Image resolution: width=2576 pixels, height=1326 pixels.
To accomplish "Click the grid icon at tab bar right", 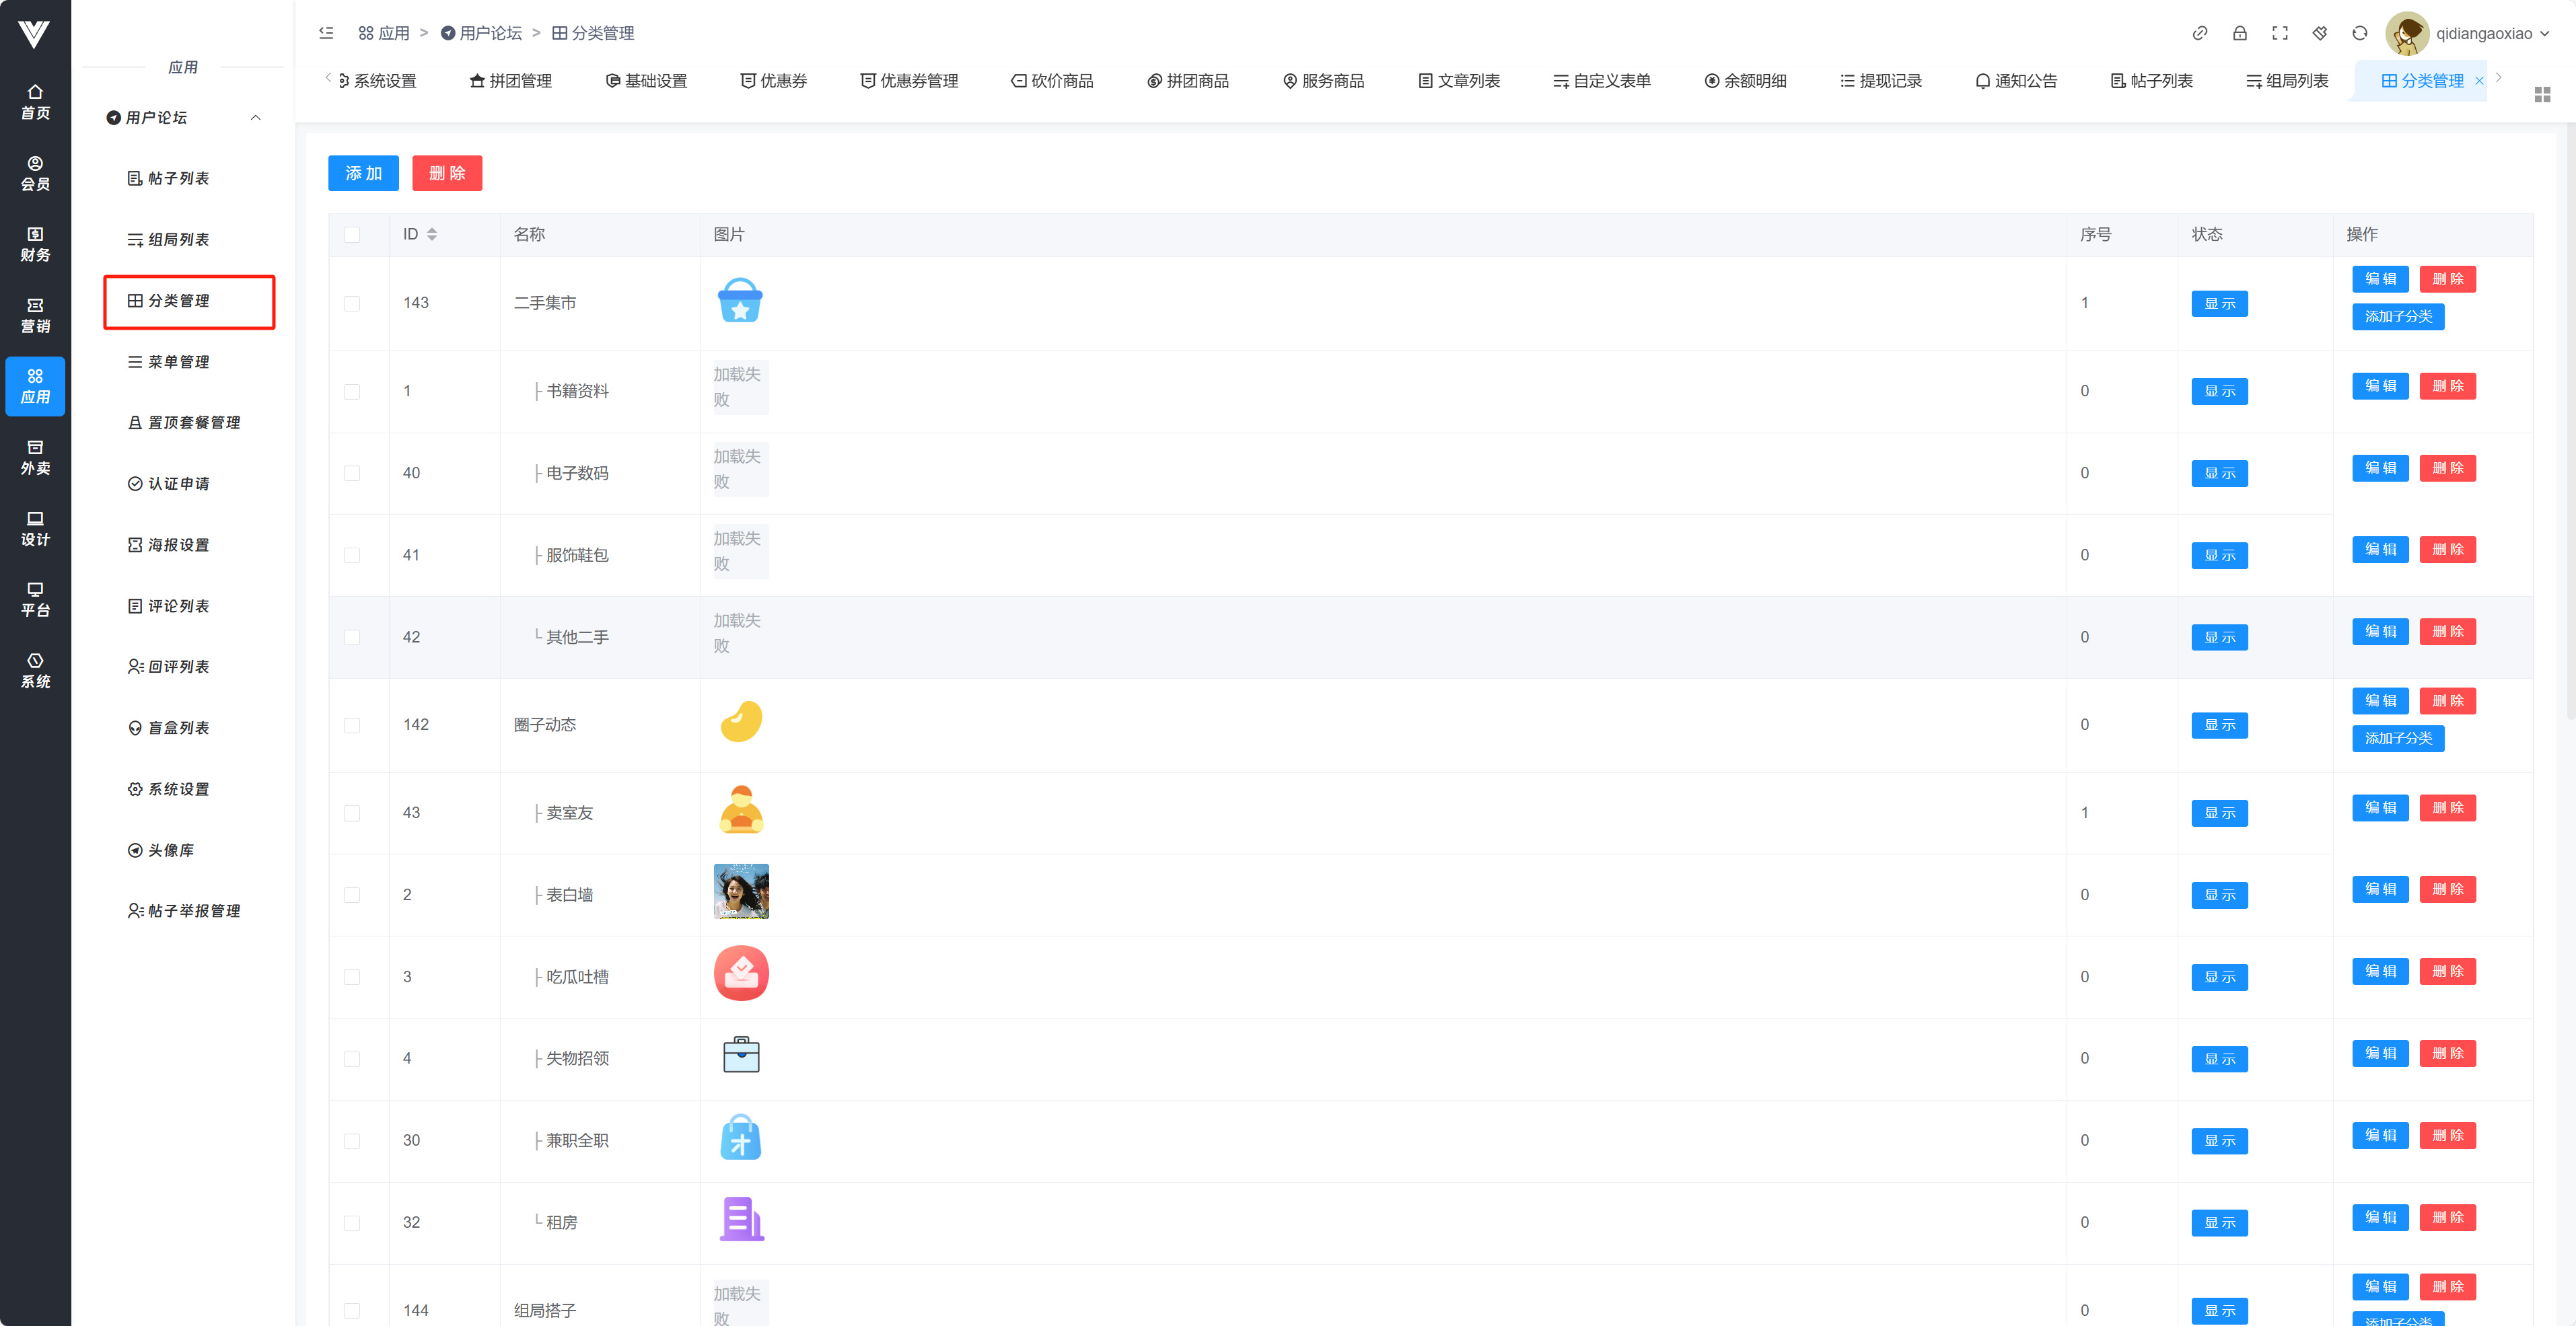I will point(2542,94).
